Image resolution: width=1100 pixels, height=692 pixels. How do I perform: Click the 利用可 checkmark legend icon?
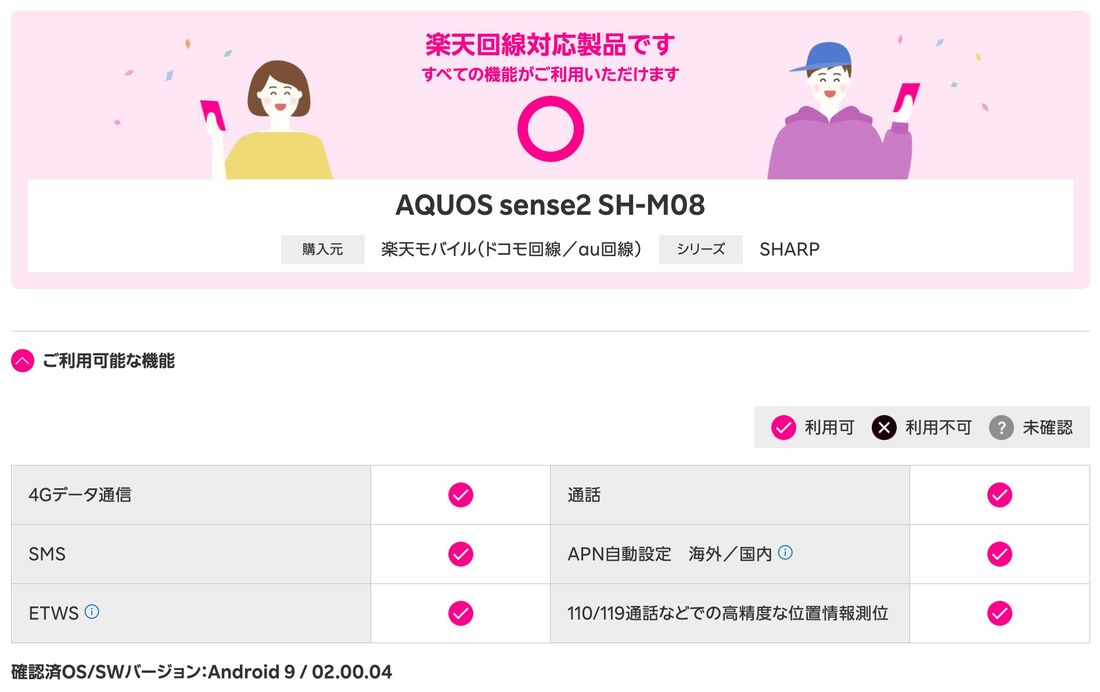[x=782, y=427]
